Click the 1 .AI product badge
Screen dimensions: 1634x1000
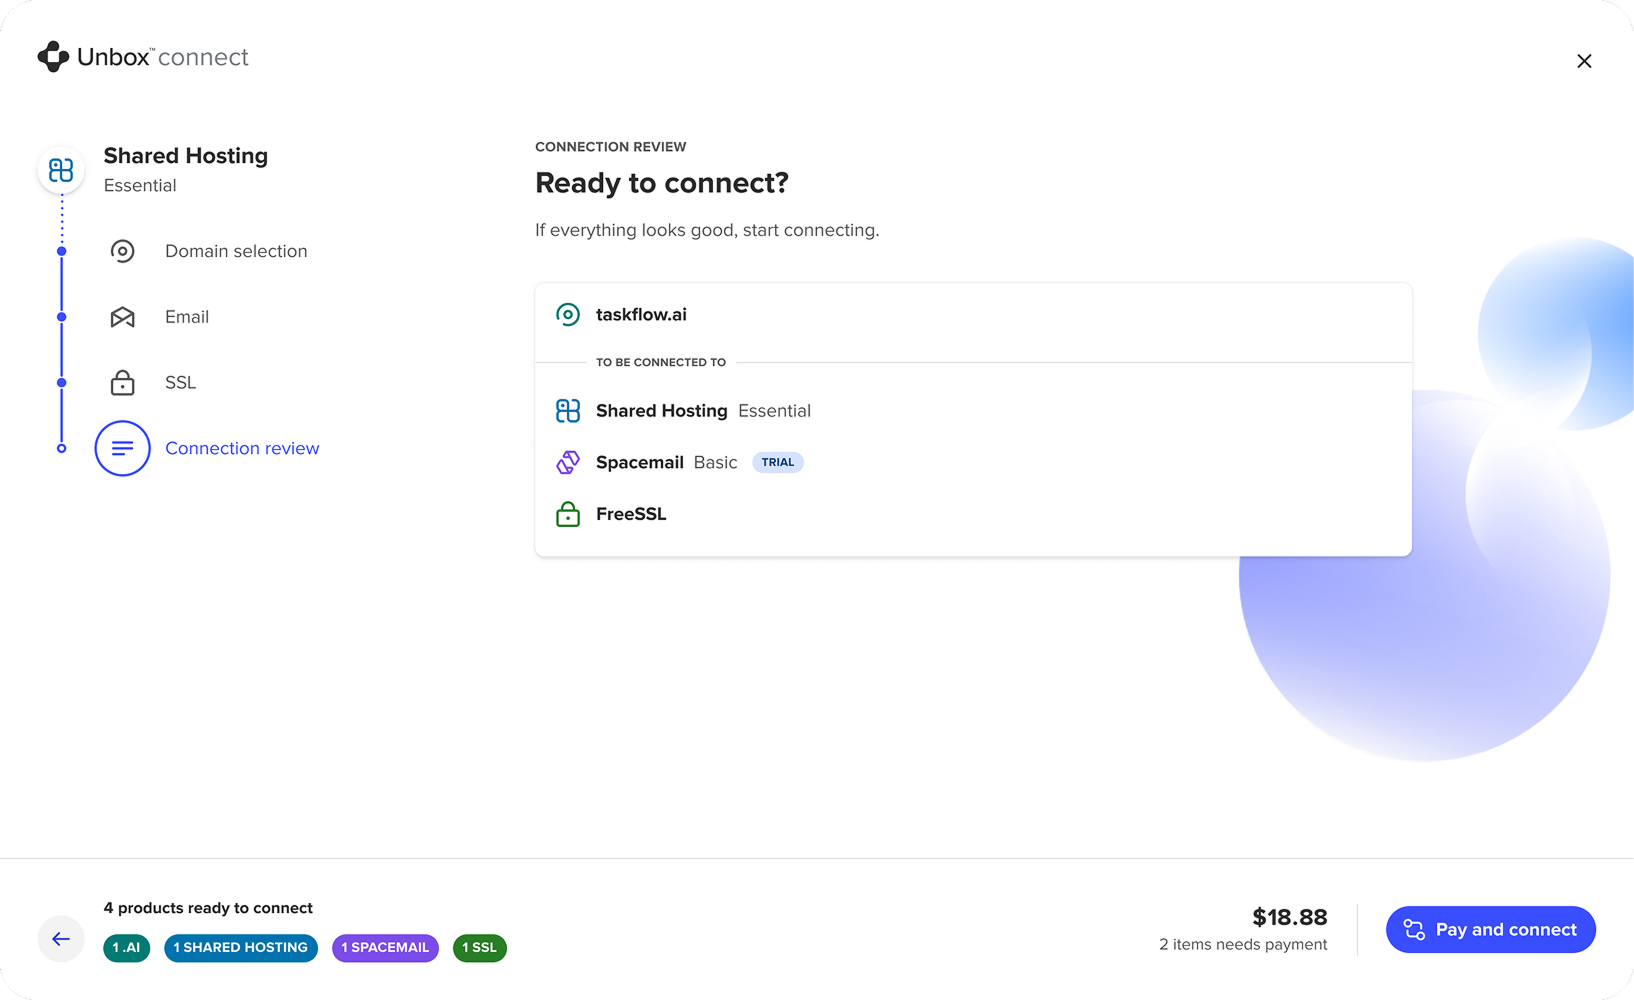tap(126, 947)
